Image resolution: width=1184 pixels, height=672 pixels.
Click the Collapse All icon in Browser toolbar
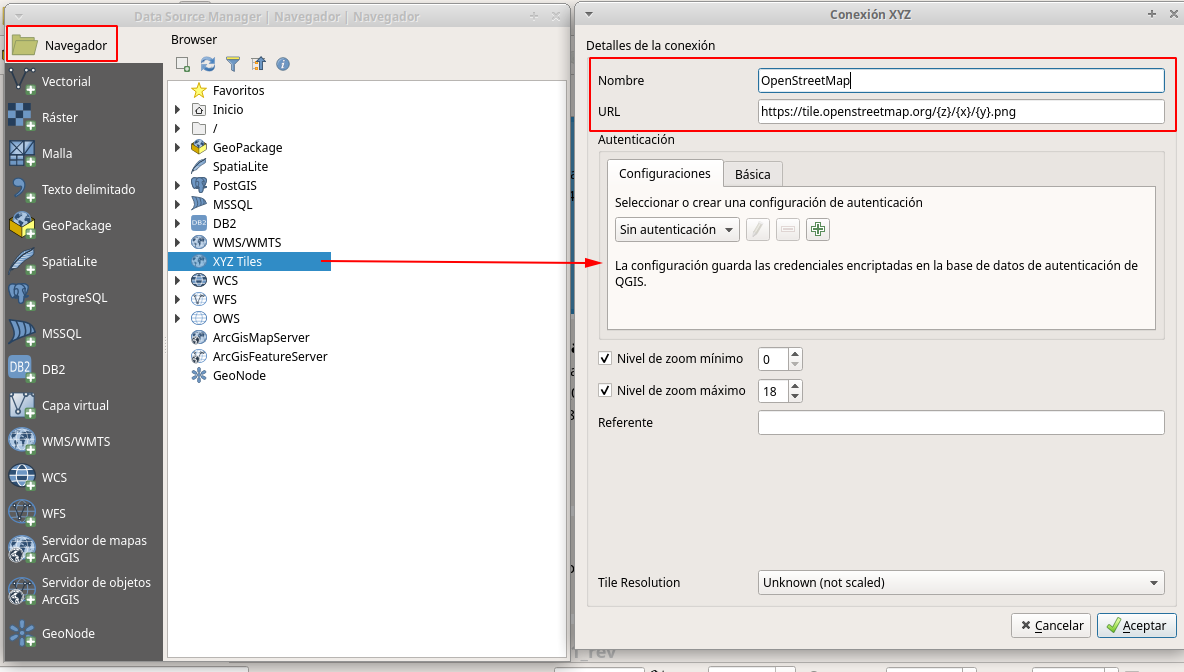tap(259, 64)
